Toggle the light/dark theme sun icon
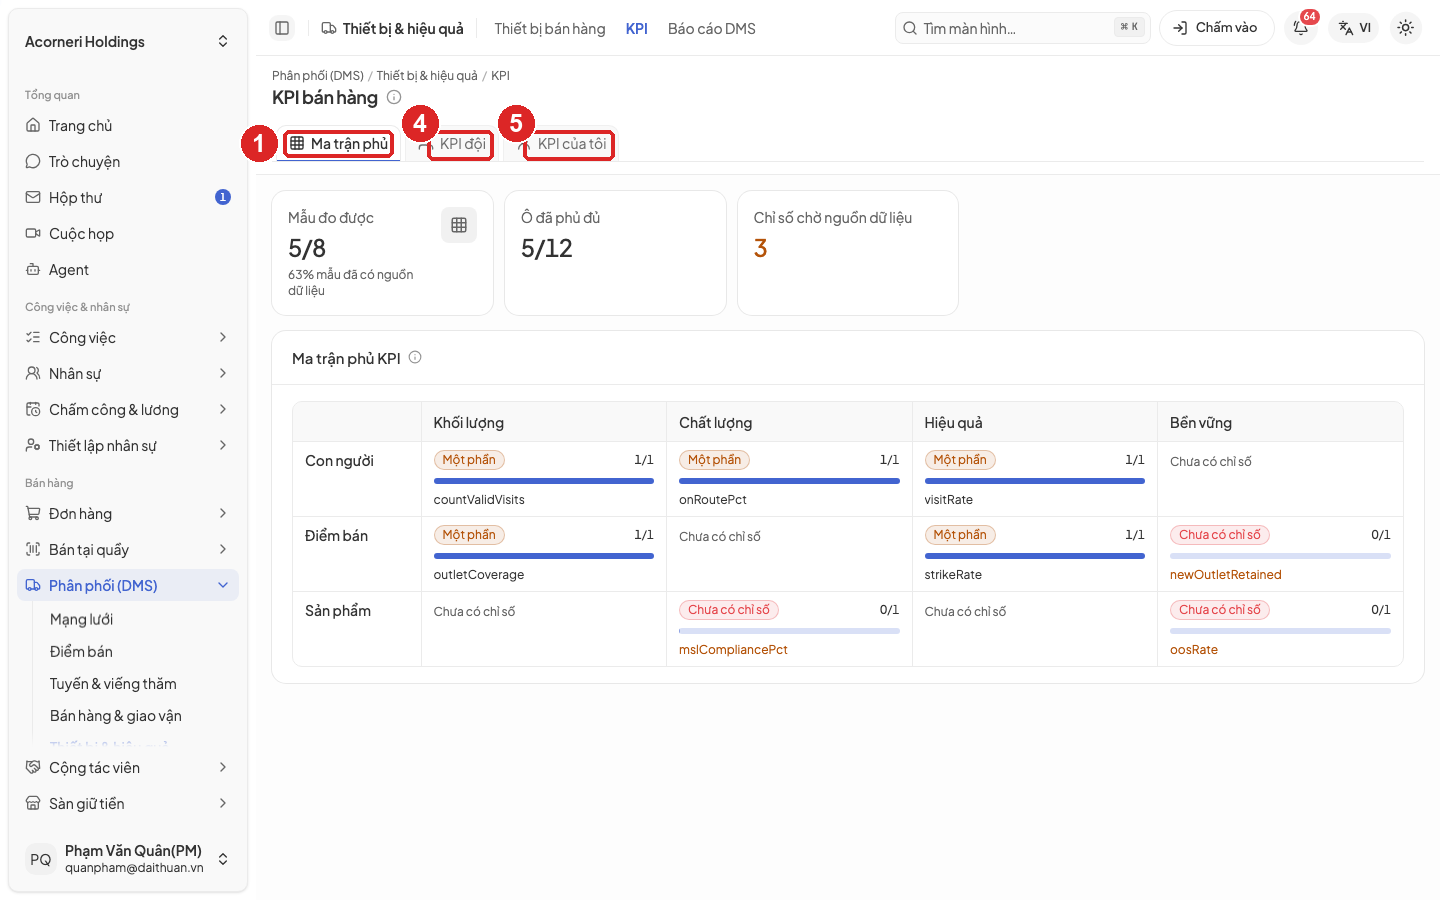 pyautogui.click(x=1405, y=28)
